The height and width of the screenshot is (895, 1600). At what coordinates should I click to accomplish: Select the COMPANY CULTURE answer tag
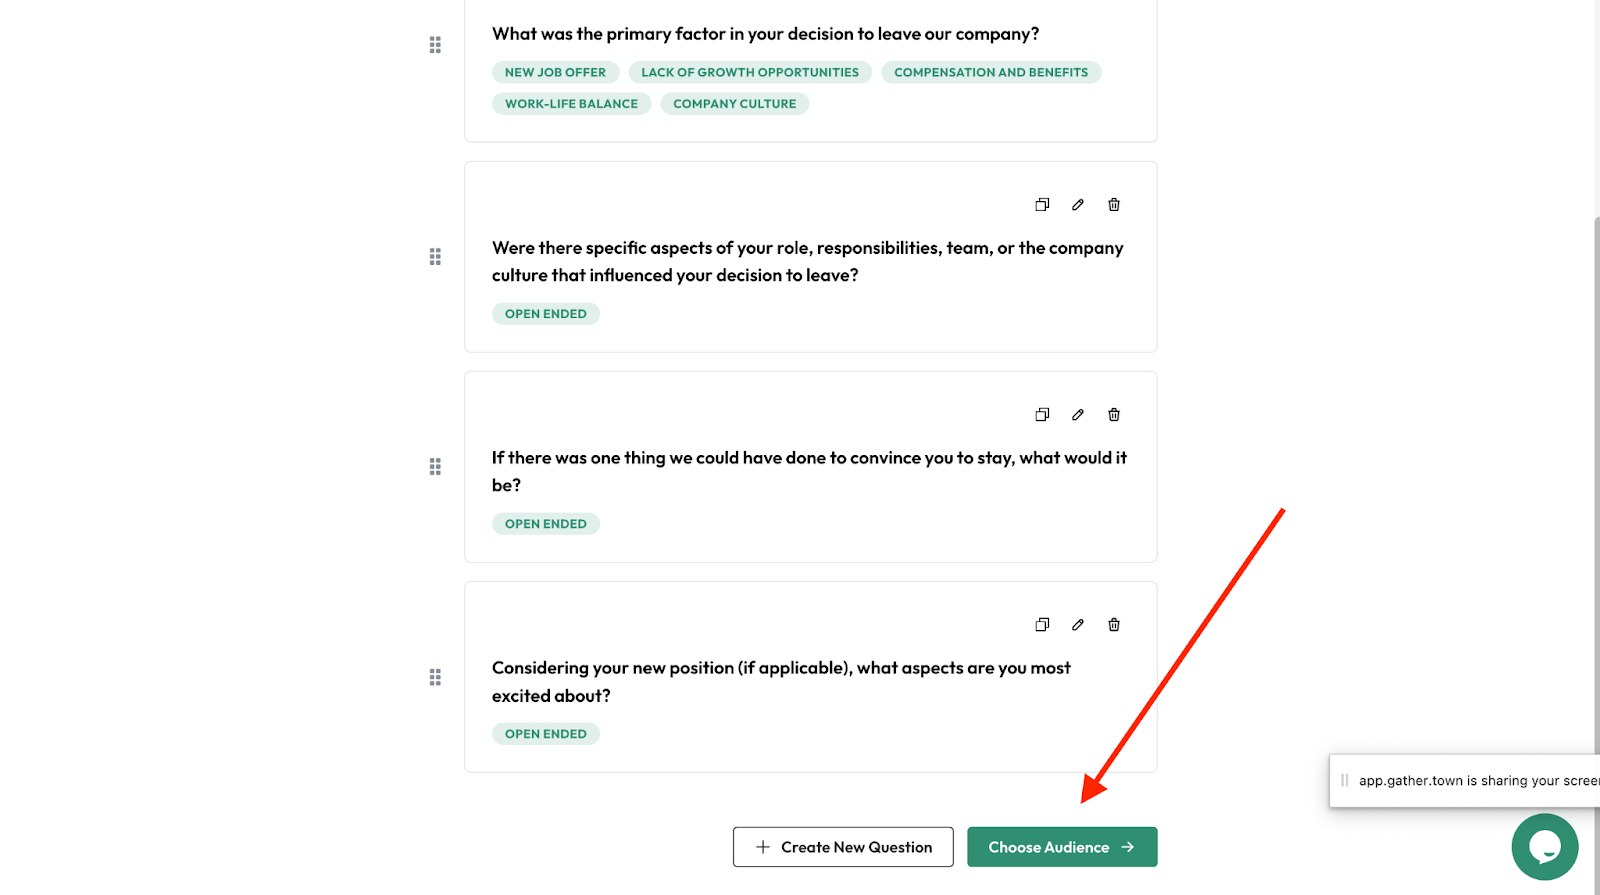tap(734, 103)
